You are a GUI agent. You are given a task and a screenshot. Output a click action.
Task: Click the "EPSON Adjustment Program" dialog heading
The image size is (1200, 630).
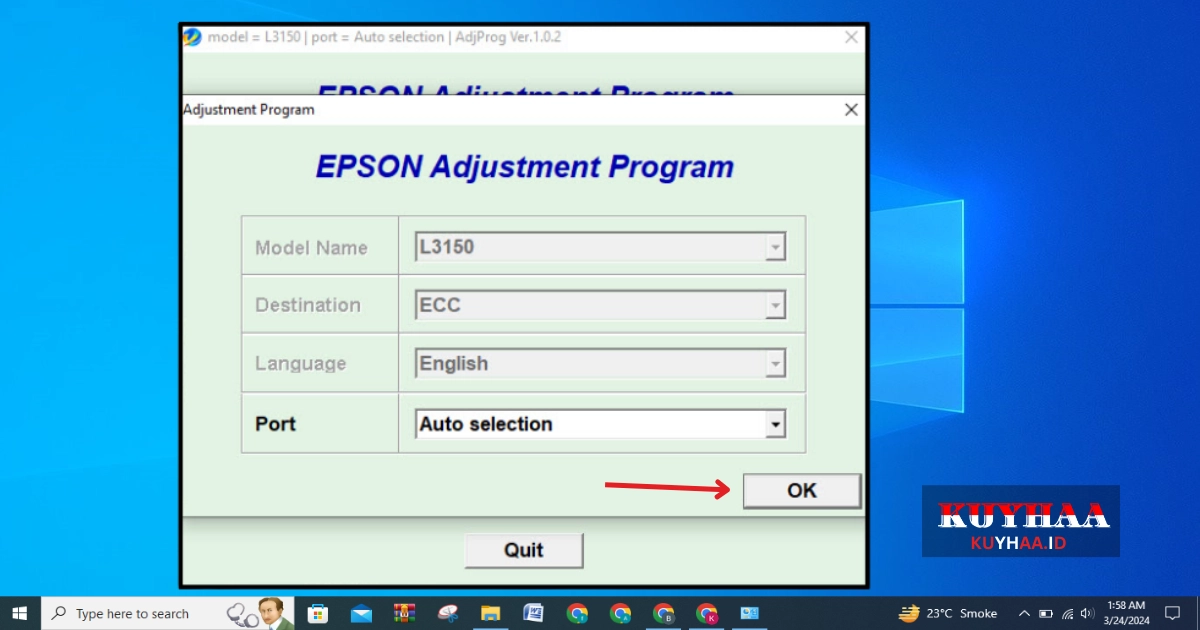click(x=525, y=166)
